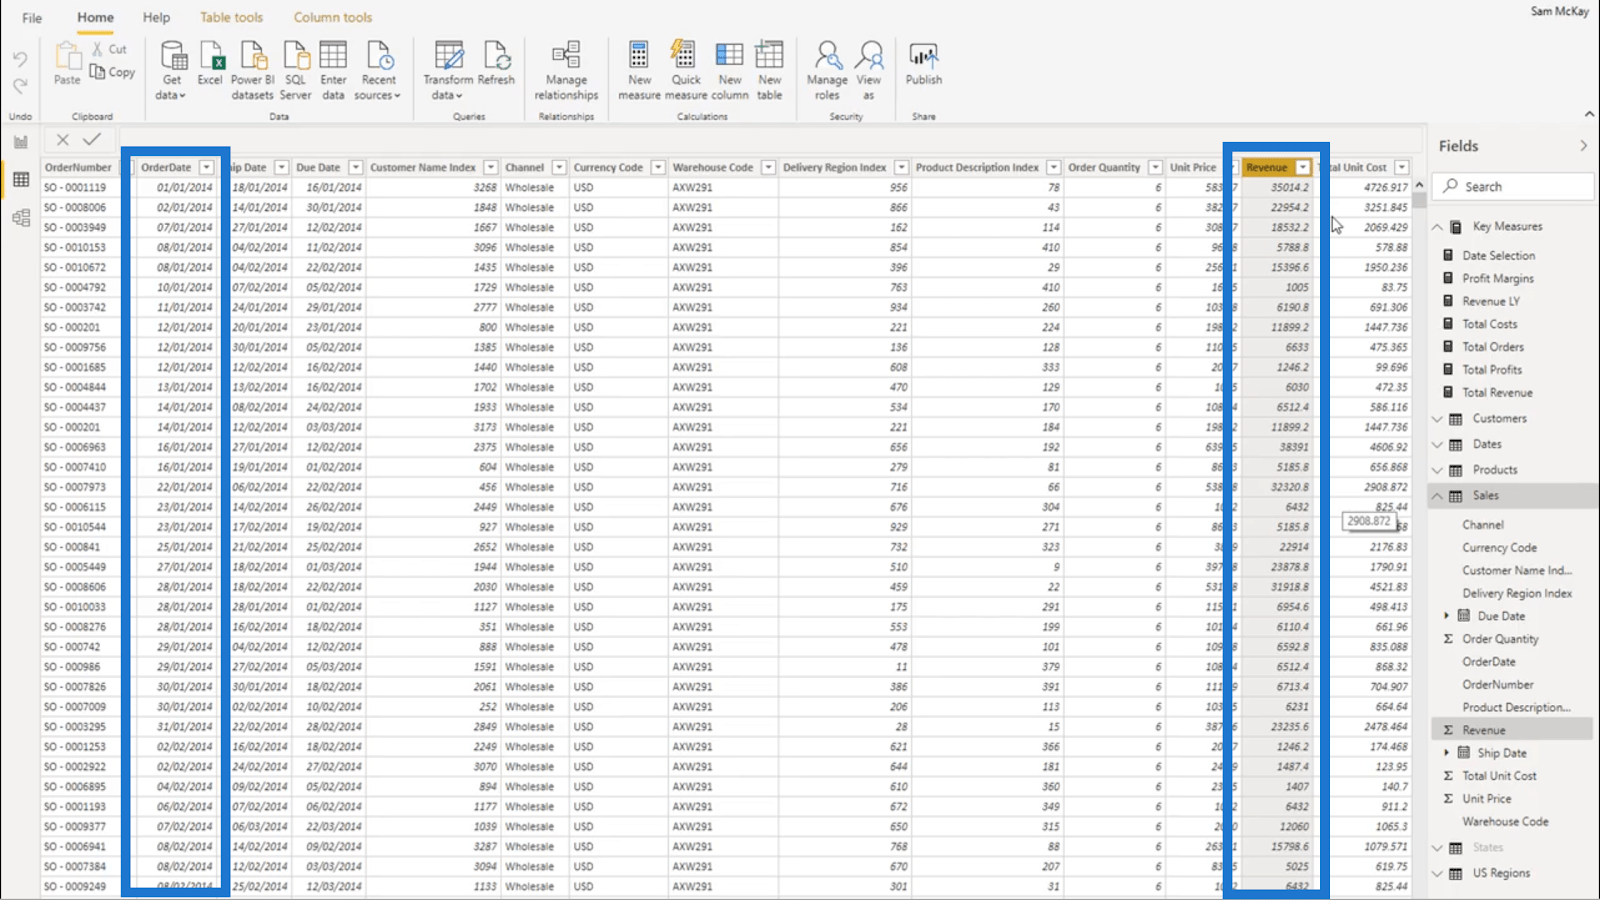
Task: Switch to the Help tab
Action: (156, 17)
